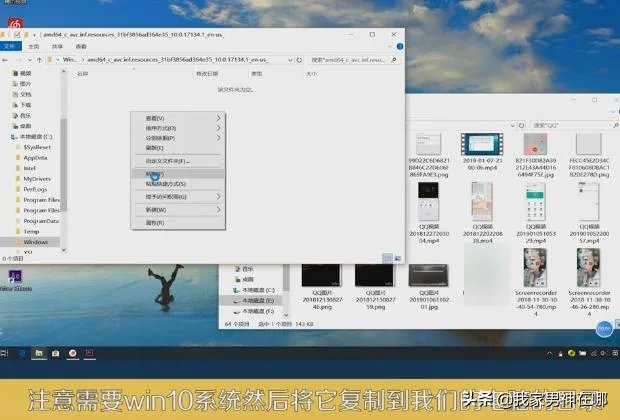Viewport: 620px width, 420px height.
Task: Refresh the amd64 folder address bar
Action: point(299,60)
